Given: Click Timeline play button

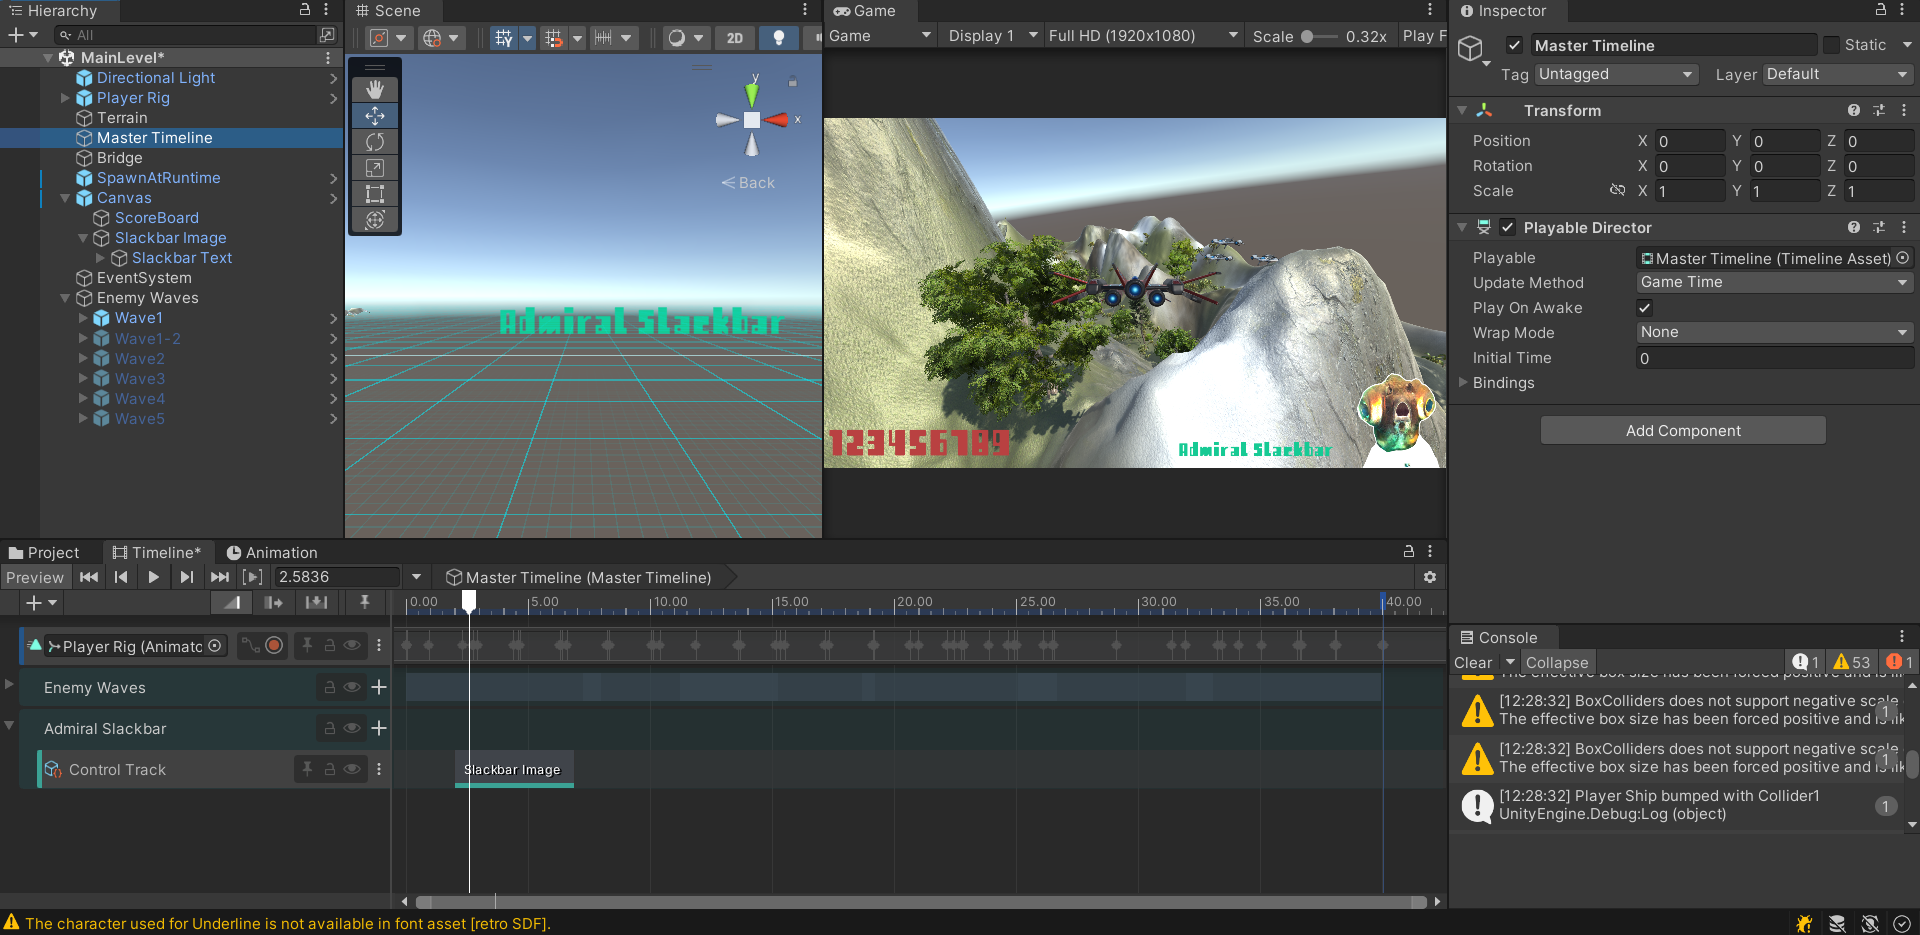Looking at the screenshot, I should (153, 577).
